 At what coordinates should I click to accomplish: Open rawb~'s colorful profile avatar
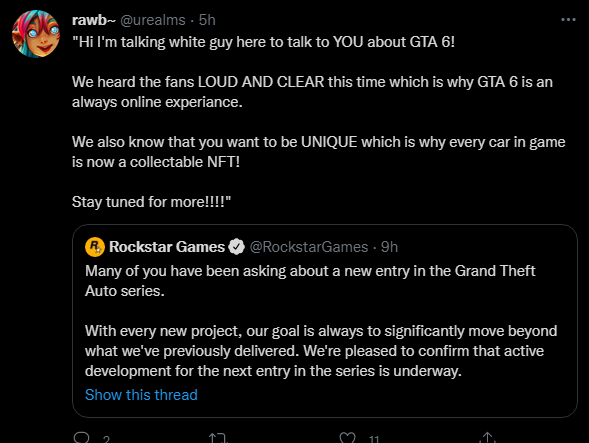tap(36, 34)
